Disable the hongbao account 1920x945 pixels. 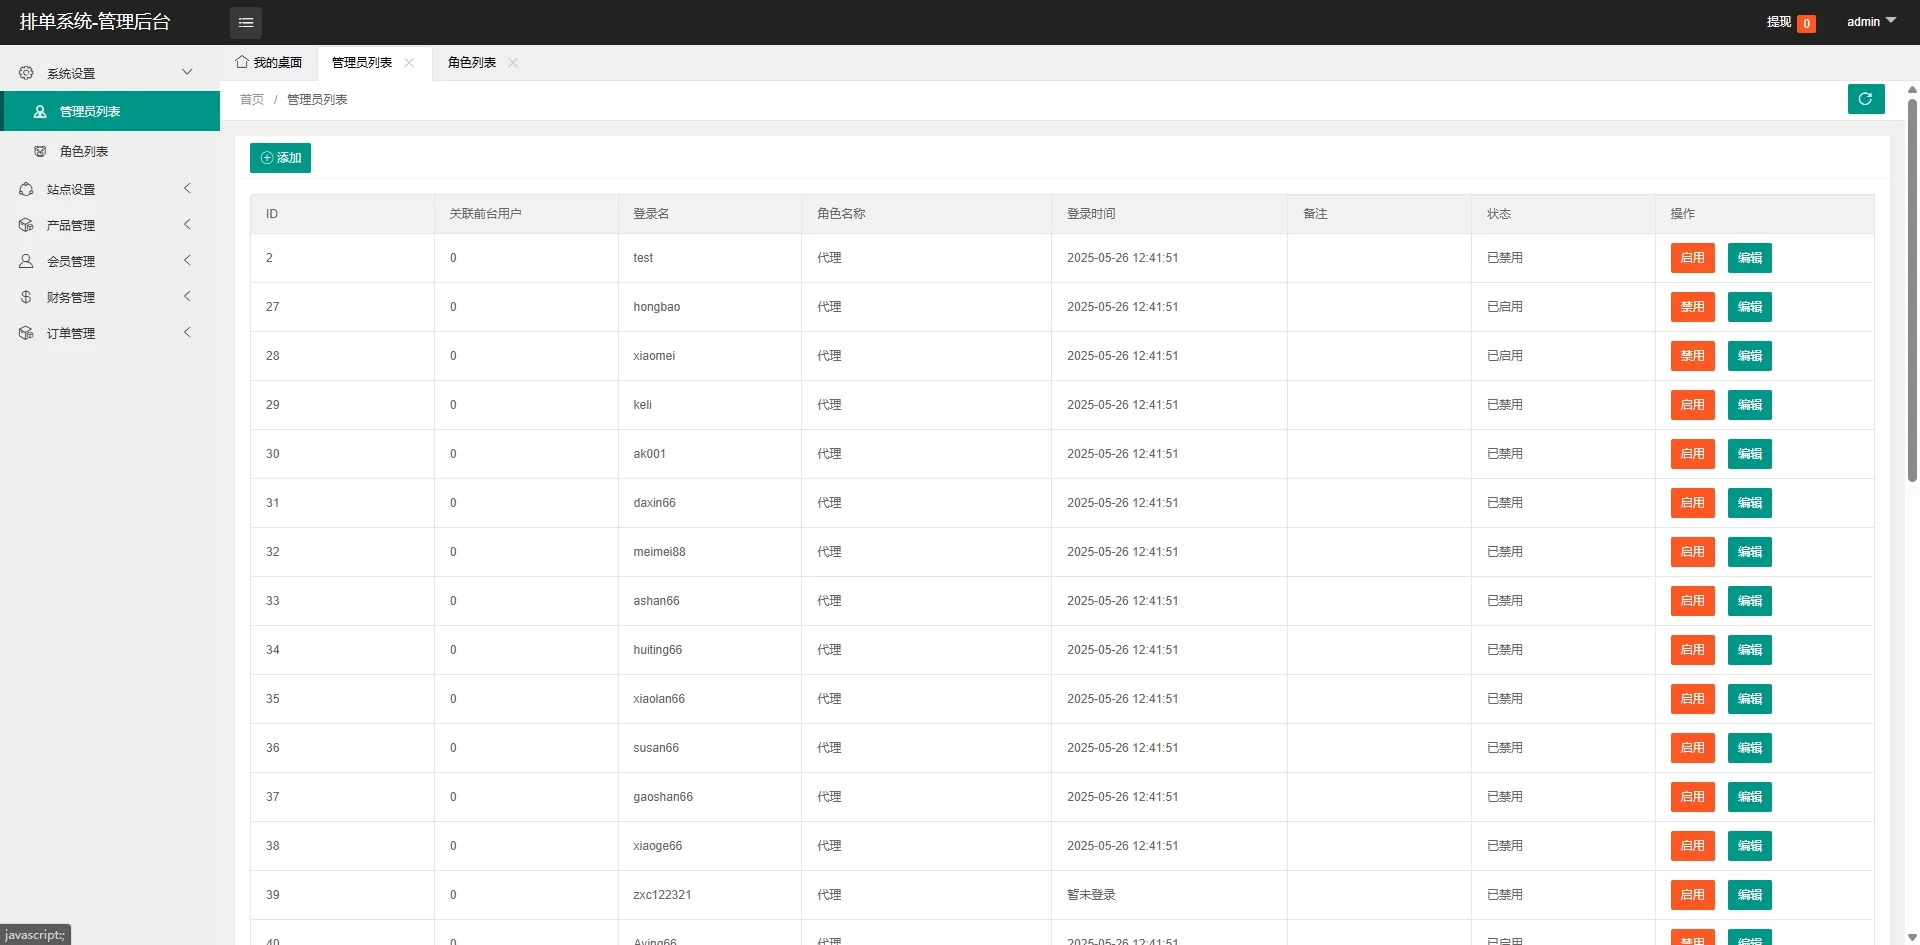click(x=1692, y=307)
